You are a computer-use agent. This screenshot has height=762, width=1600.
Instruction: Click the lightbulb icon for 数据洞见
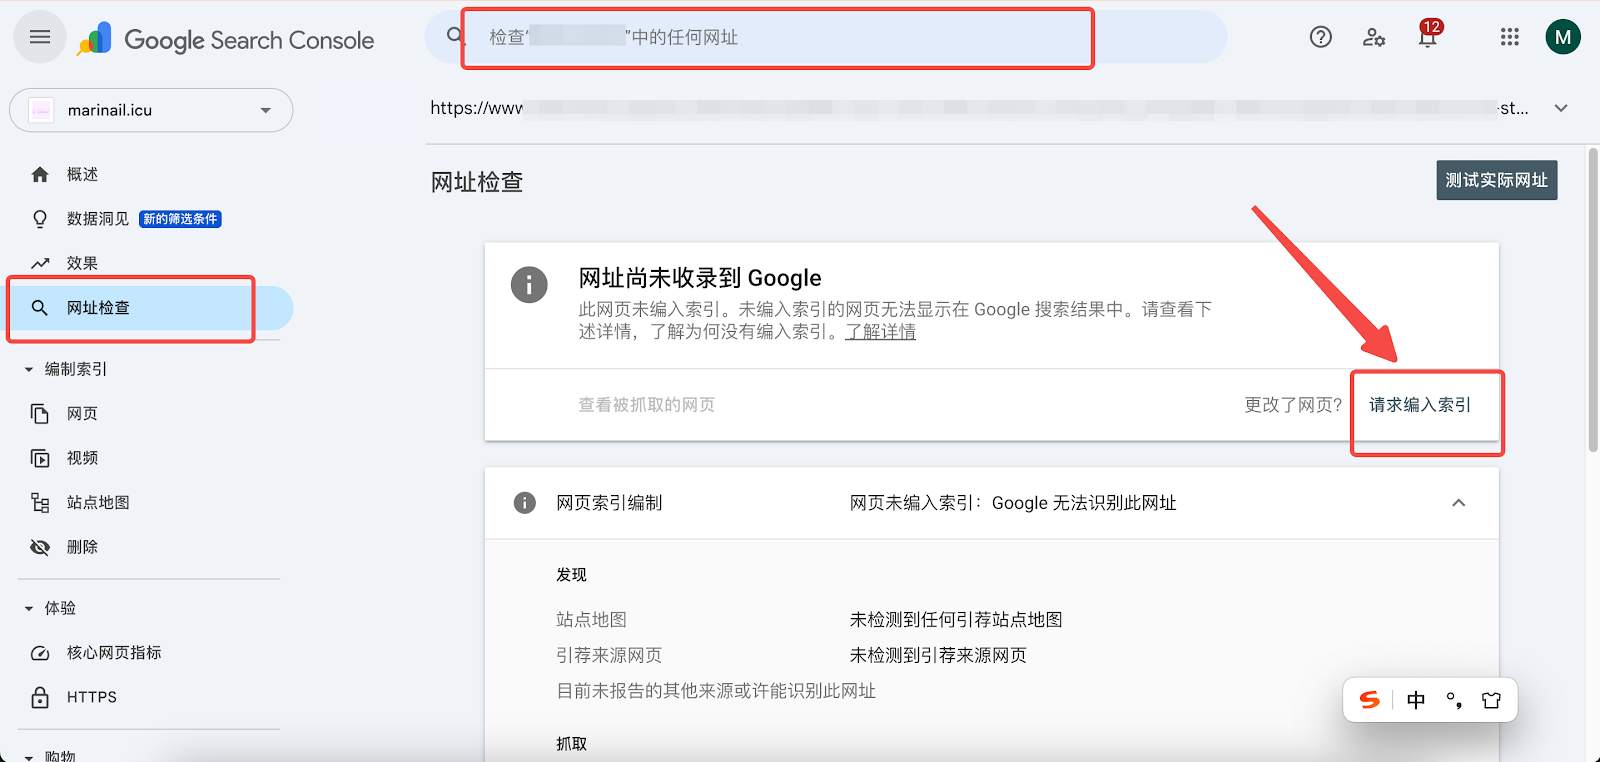[x=40, y=219]
